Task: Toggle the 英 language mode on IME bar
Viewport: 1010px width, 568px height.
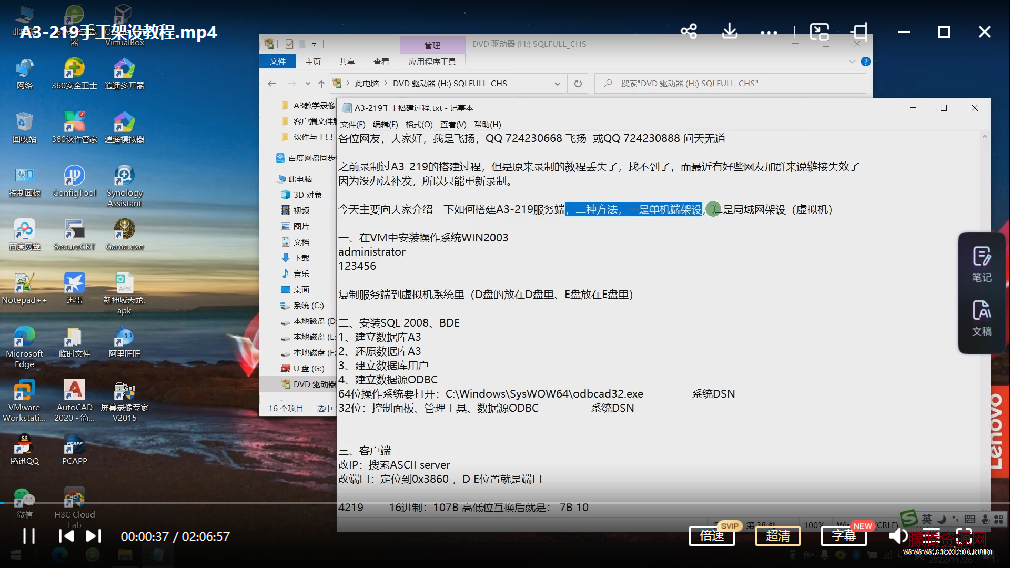Action: click(927, 519)
